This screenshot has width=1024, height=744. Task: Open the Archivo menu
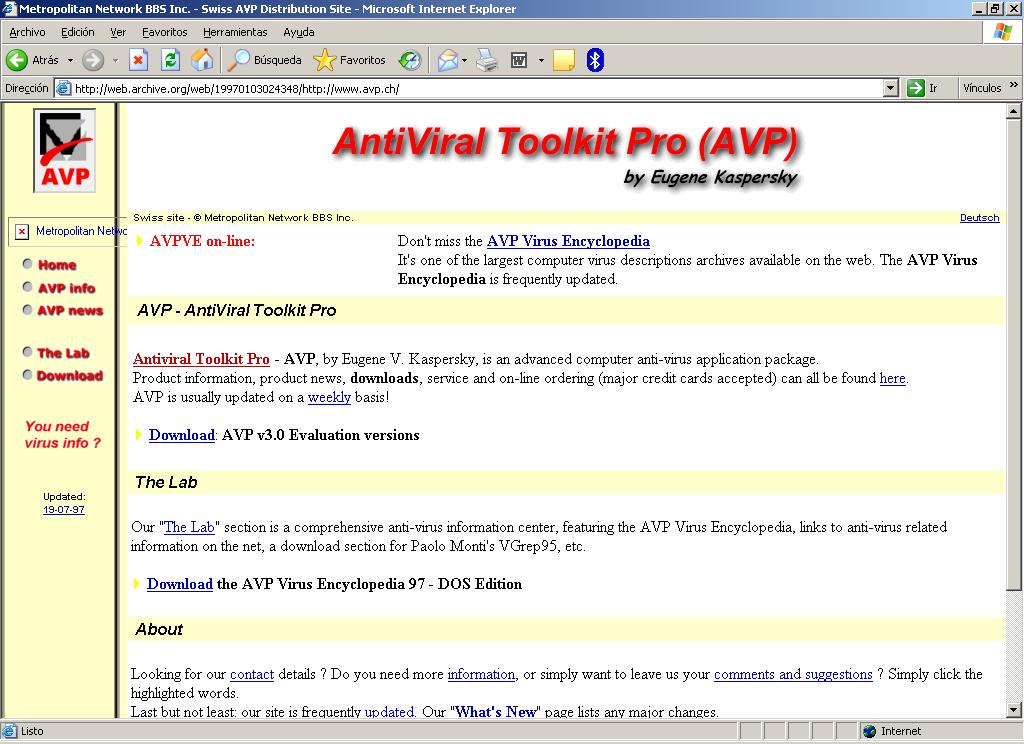[27, 32]
